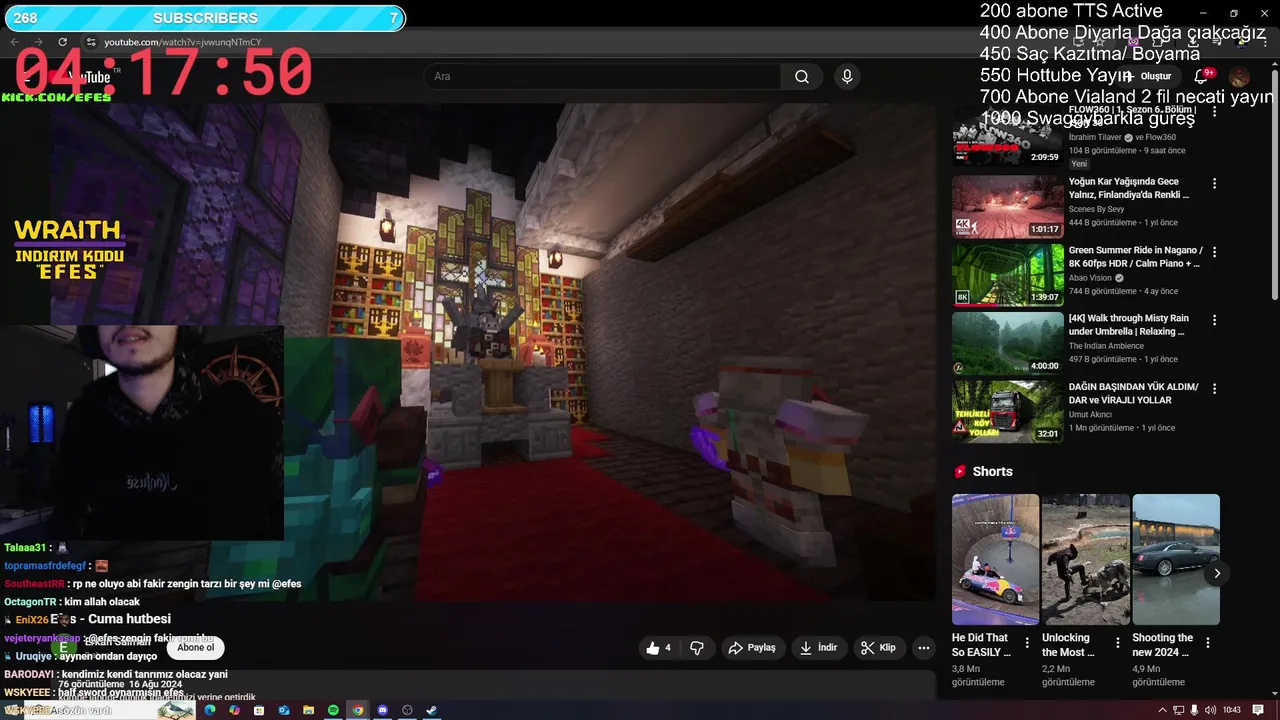Switch to Chrome in the taskbar
This screenshot has width=1280, height=720.
(358, 710)
